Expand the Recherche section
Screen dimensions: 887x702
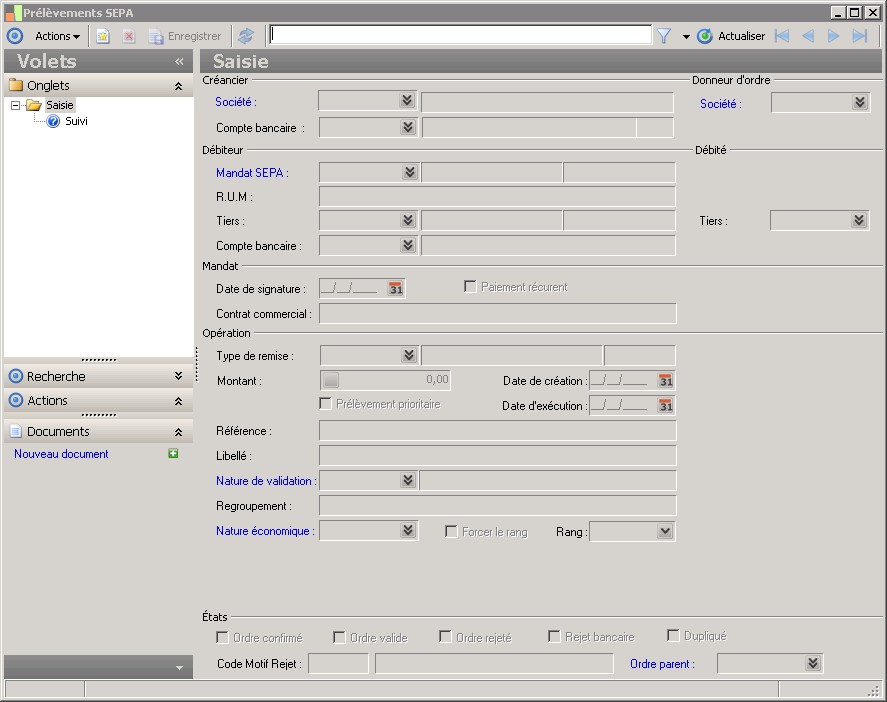pos(178,376)
